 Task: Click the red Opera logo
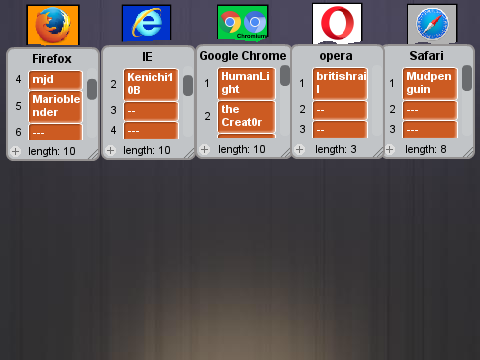point(337,23)
